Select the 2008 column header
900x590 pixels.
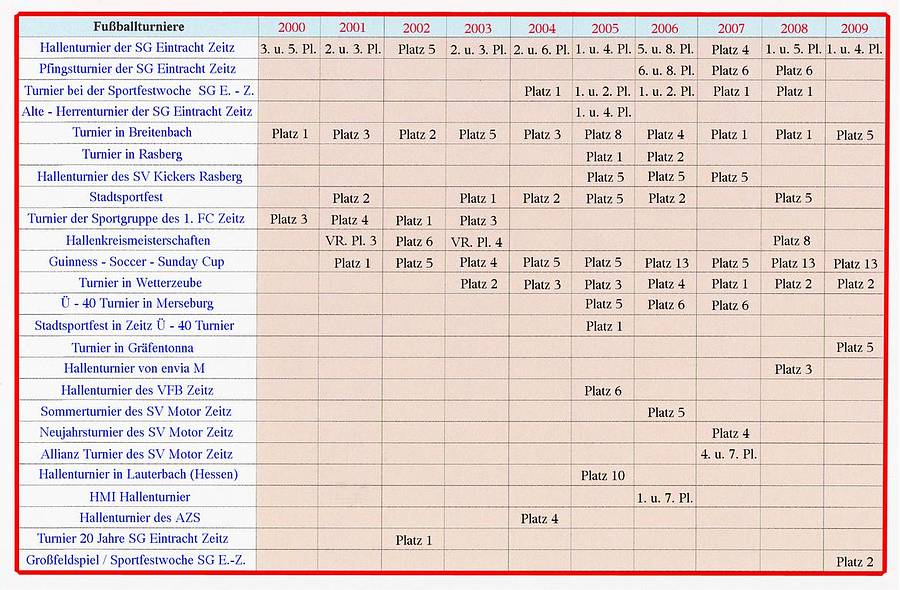[x=794, y=28]
